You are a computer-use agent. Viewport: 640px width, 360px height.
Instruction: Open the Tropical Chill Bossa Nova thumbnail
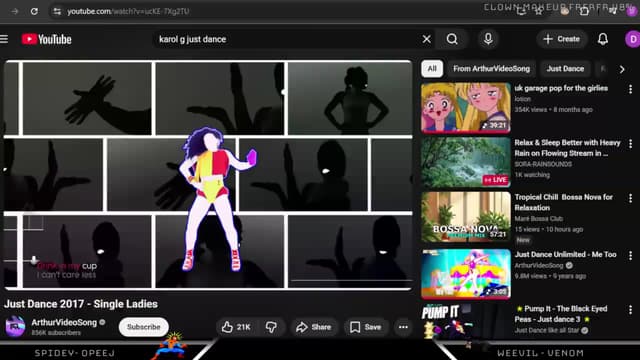coord(466,217)
